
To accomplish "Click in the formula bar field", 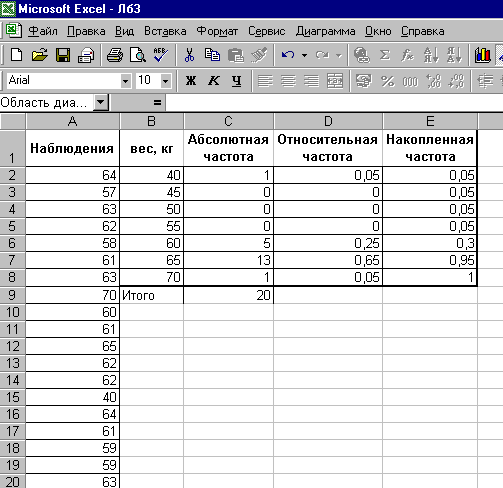I will (334, 102).
